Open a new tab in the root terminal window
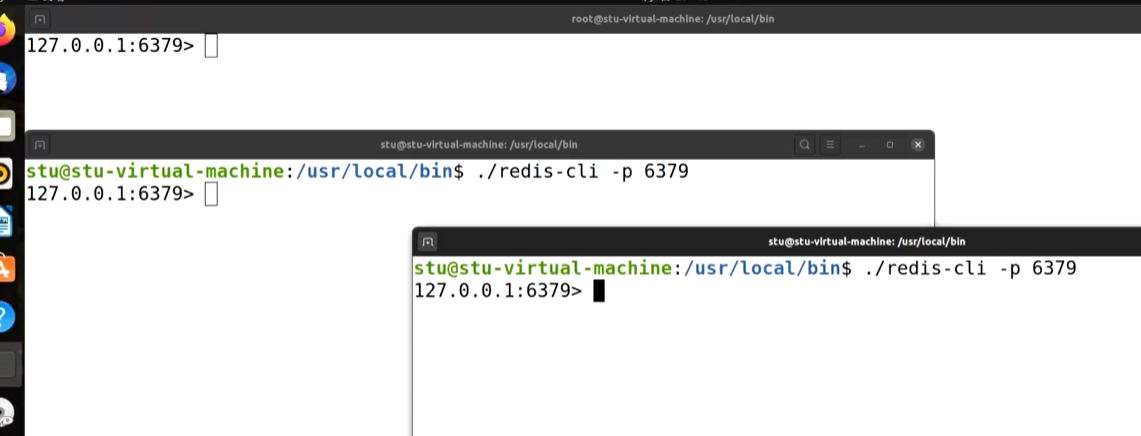The height and width of the screenshot is (436, 1141). coord(40,19)
